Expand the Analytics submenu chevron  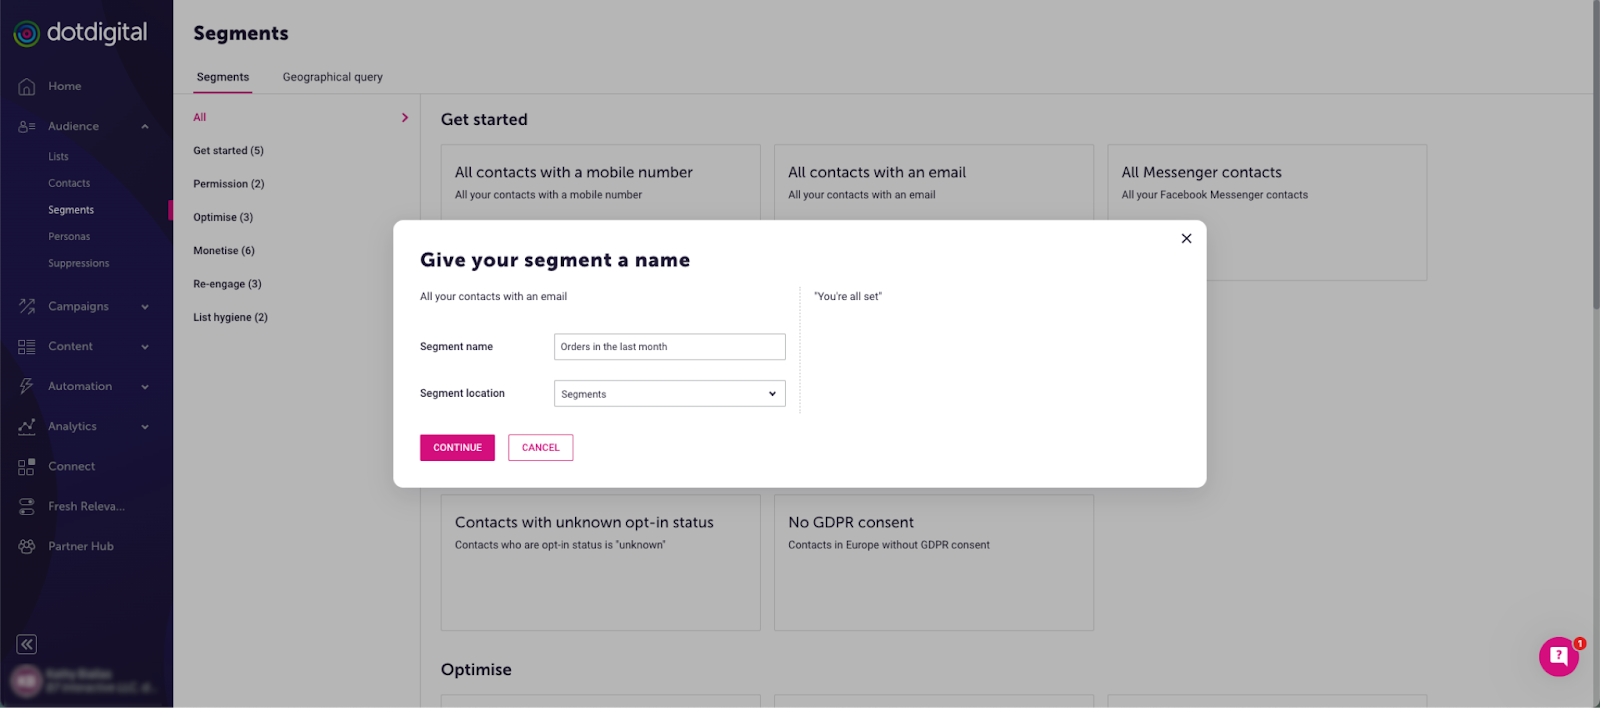pos(145,427)
